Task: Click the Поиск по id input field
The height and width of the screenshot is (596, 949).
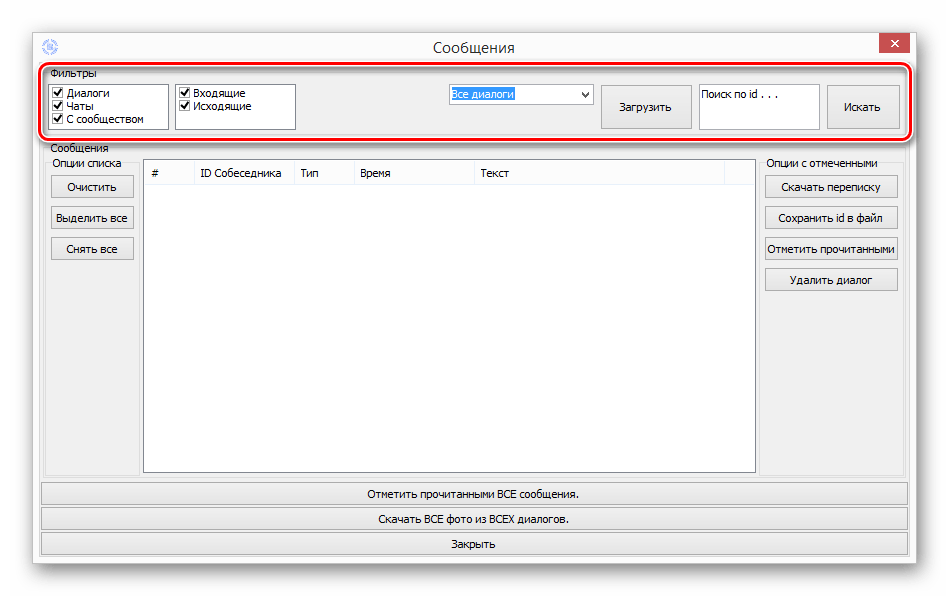Action: point(758,106)
